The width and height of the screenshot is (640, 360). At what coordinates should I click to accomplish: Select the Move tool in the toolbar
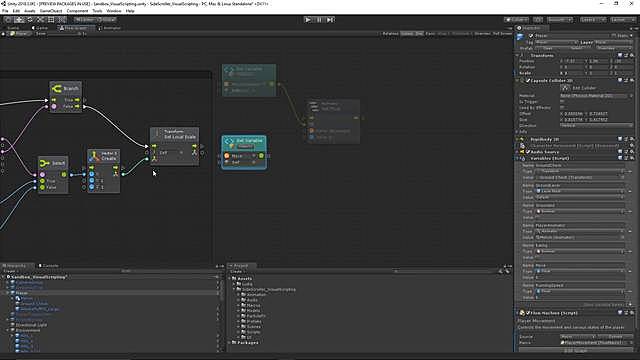pos(19,20)
